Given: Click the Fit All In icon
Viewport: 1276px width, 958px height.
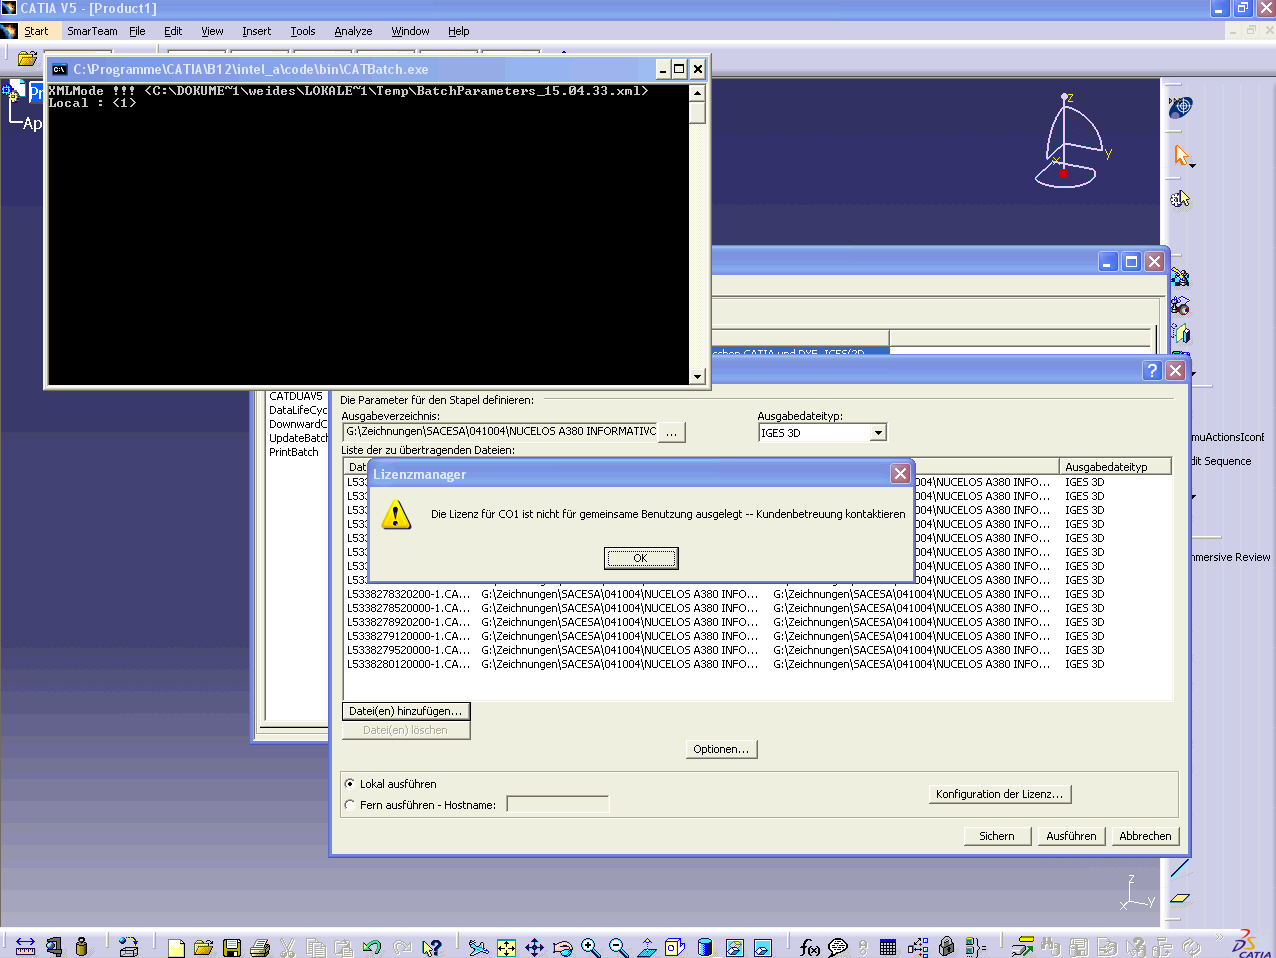Looking at the screenshot, I should pos(506,947).
